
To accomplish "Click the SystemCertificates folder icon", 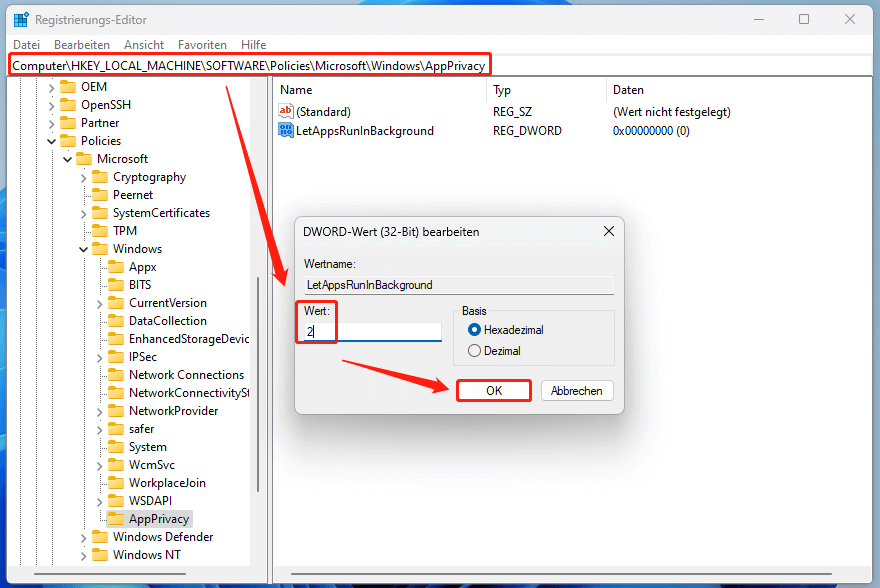I will coord(100,213).
